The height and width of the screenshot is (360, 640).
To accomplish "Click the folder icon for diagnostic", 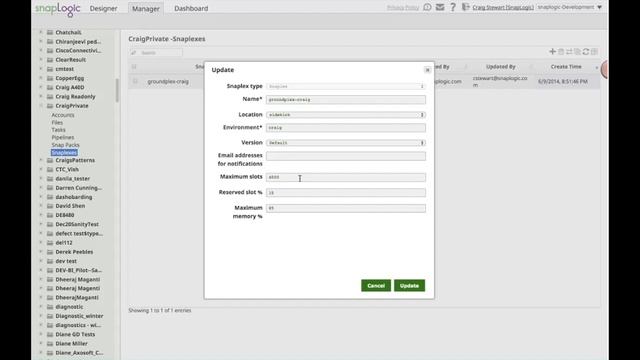I will coord(50,307).
